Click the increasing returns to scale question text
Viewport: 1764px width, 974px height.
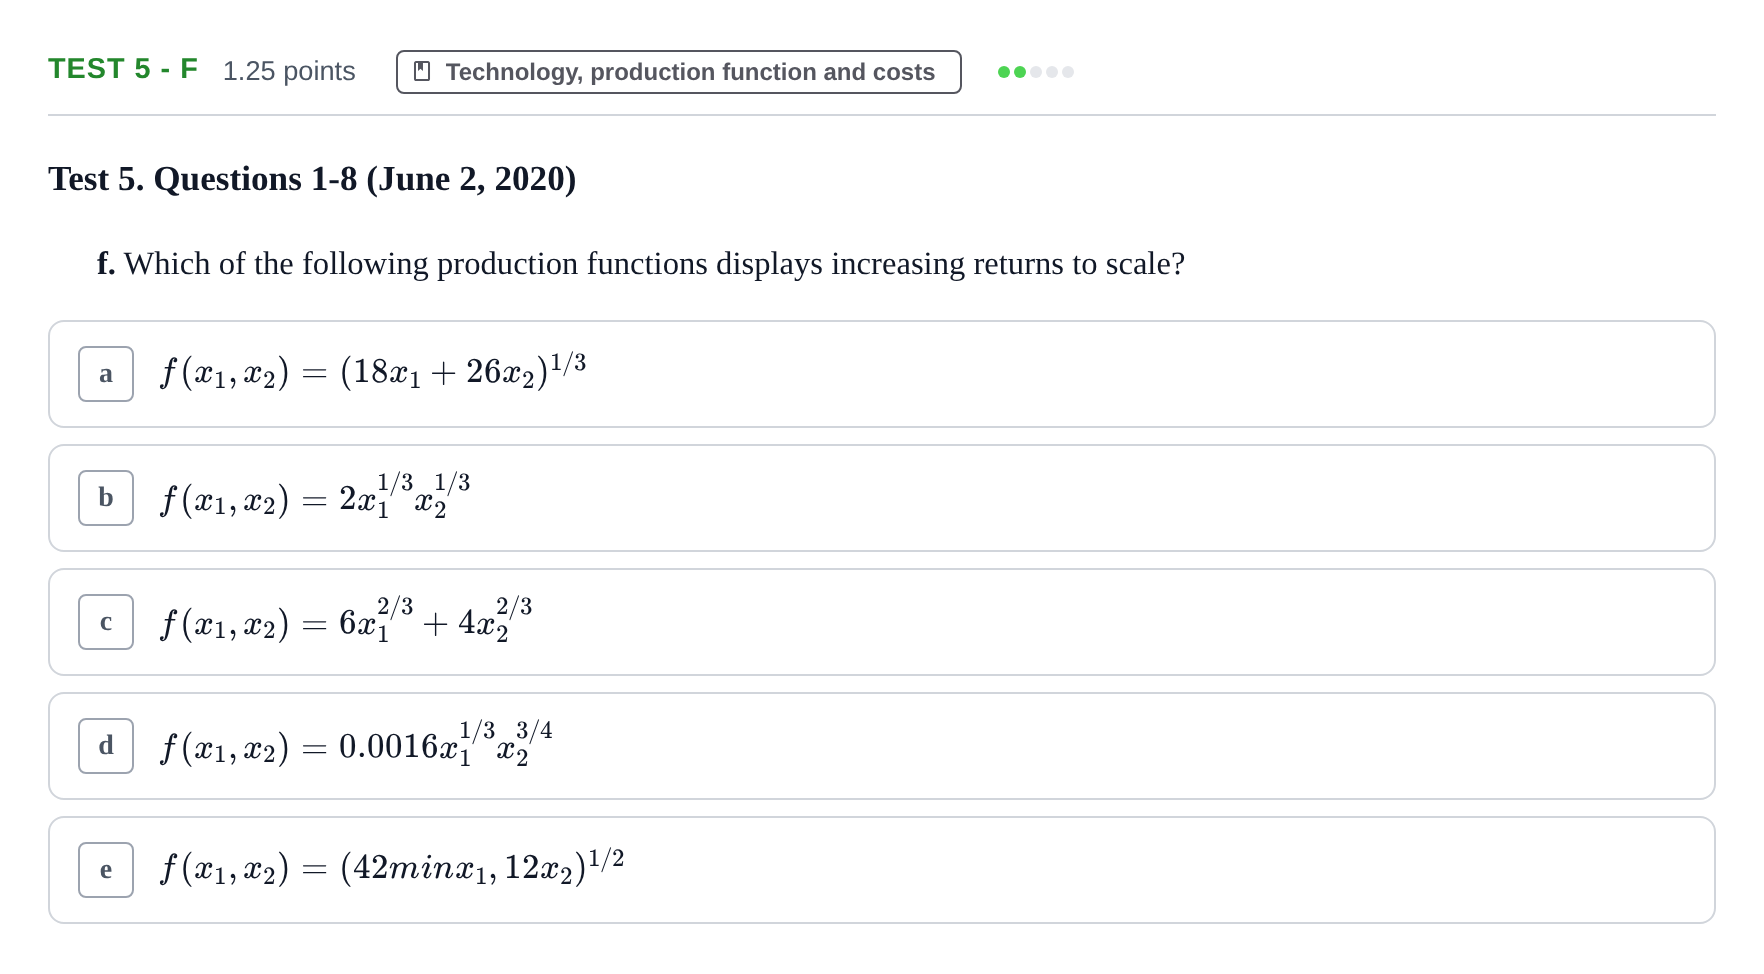[641, 264]
